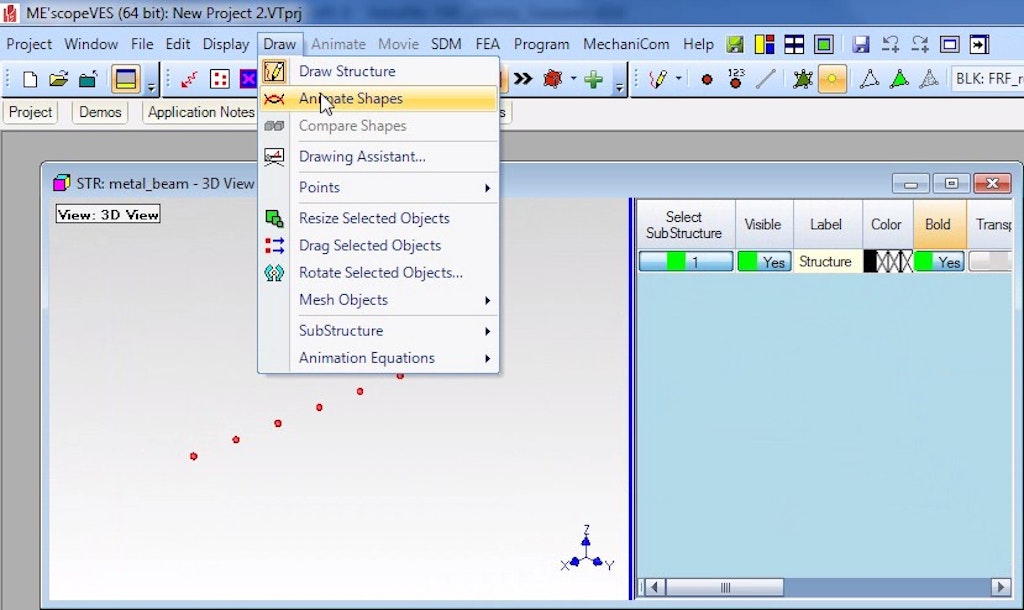Image resolution: width=1024 pixels, height=610 pixels.
Task: Open the first toolbar overflow options arrow
Action: (152, 86)
